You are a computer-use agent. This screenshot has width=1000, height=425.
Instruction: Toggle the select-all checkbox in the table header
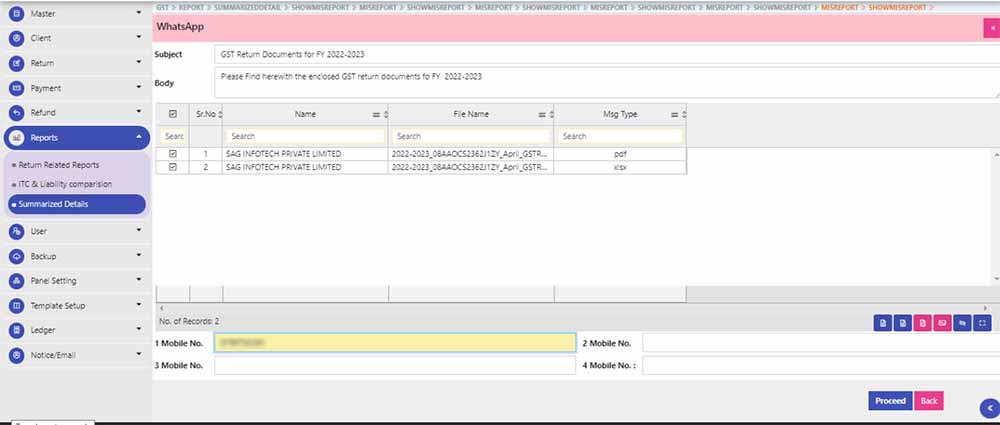point(173,114)
